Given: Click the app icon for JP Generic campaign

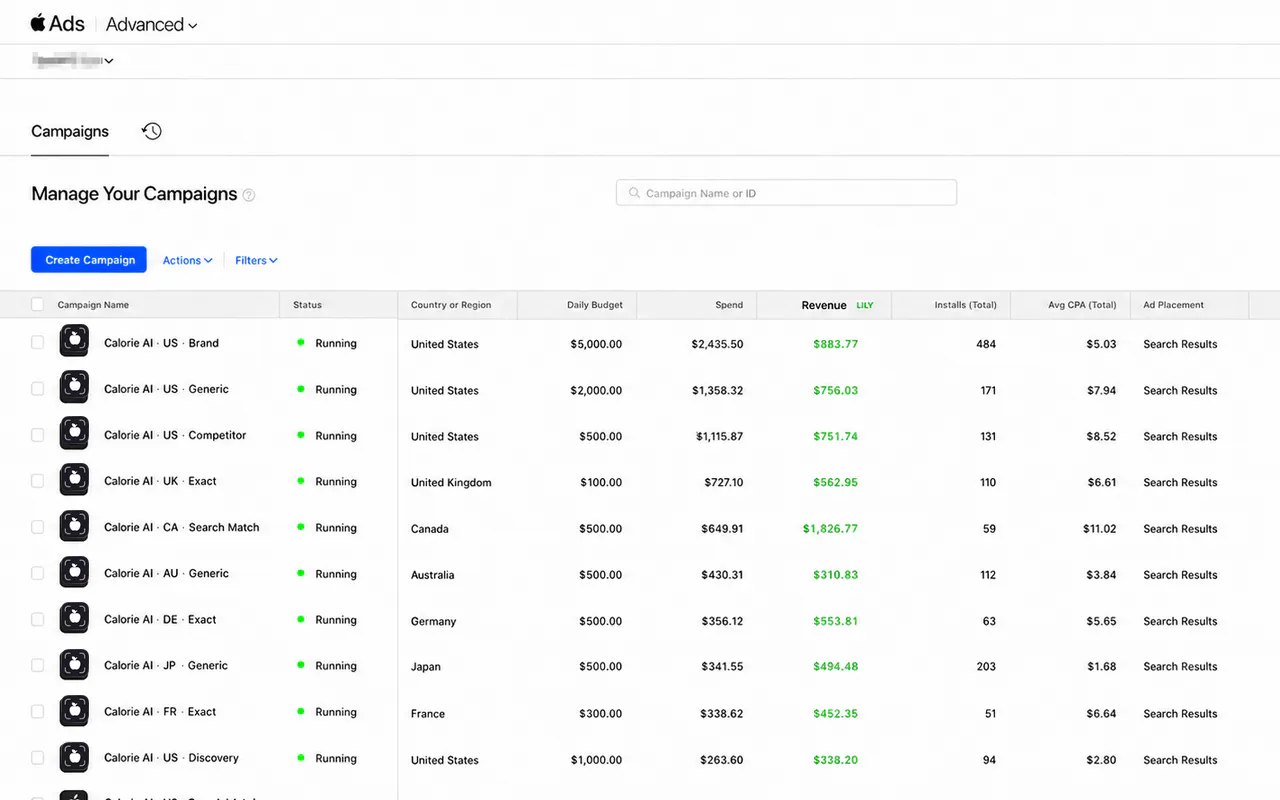Looking at the screenshot, I should click(74, 664).
